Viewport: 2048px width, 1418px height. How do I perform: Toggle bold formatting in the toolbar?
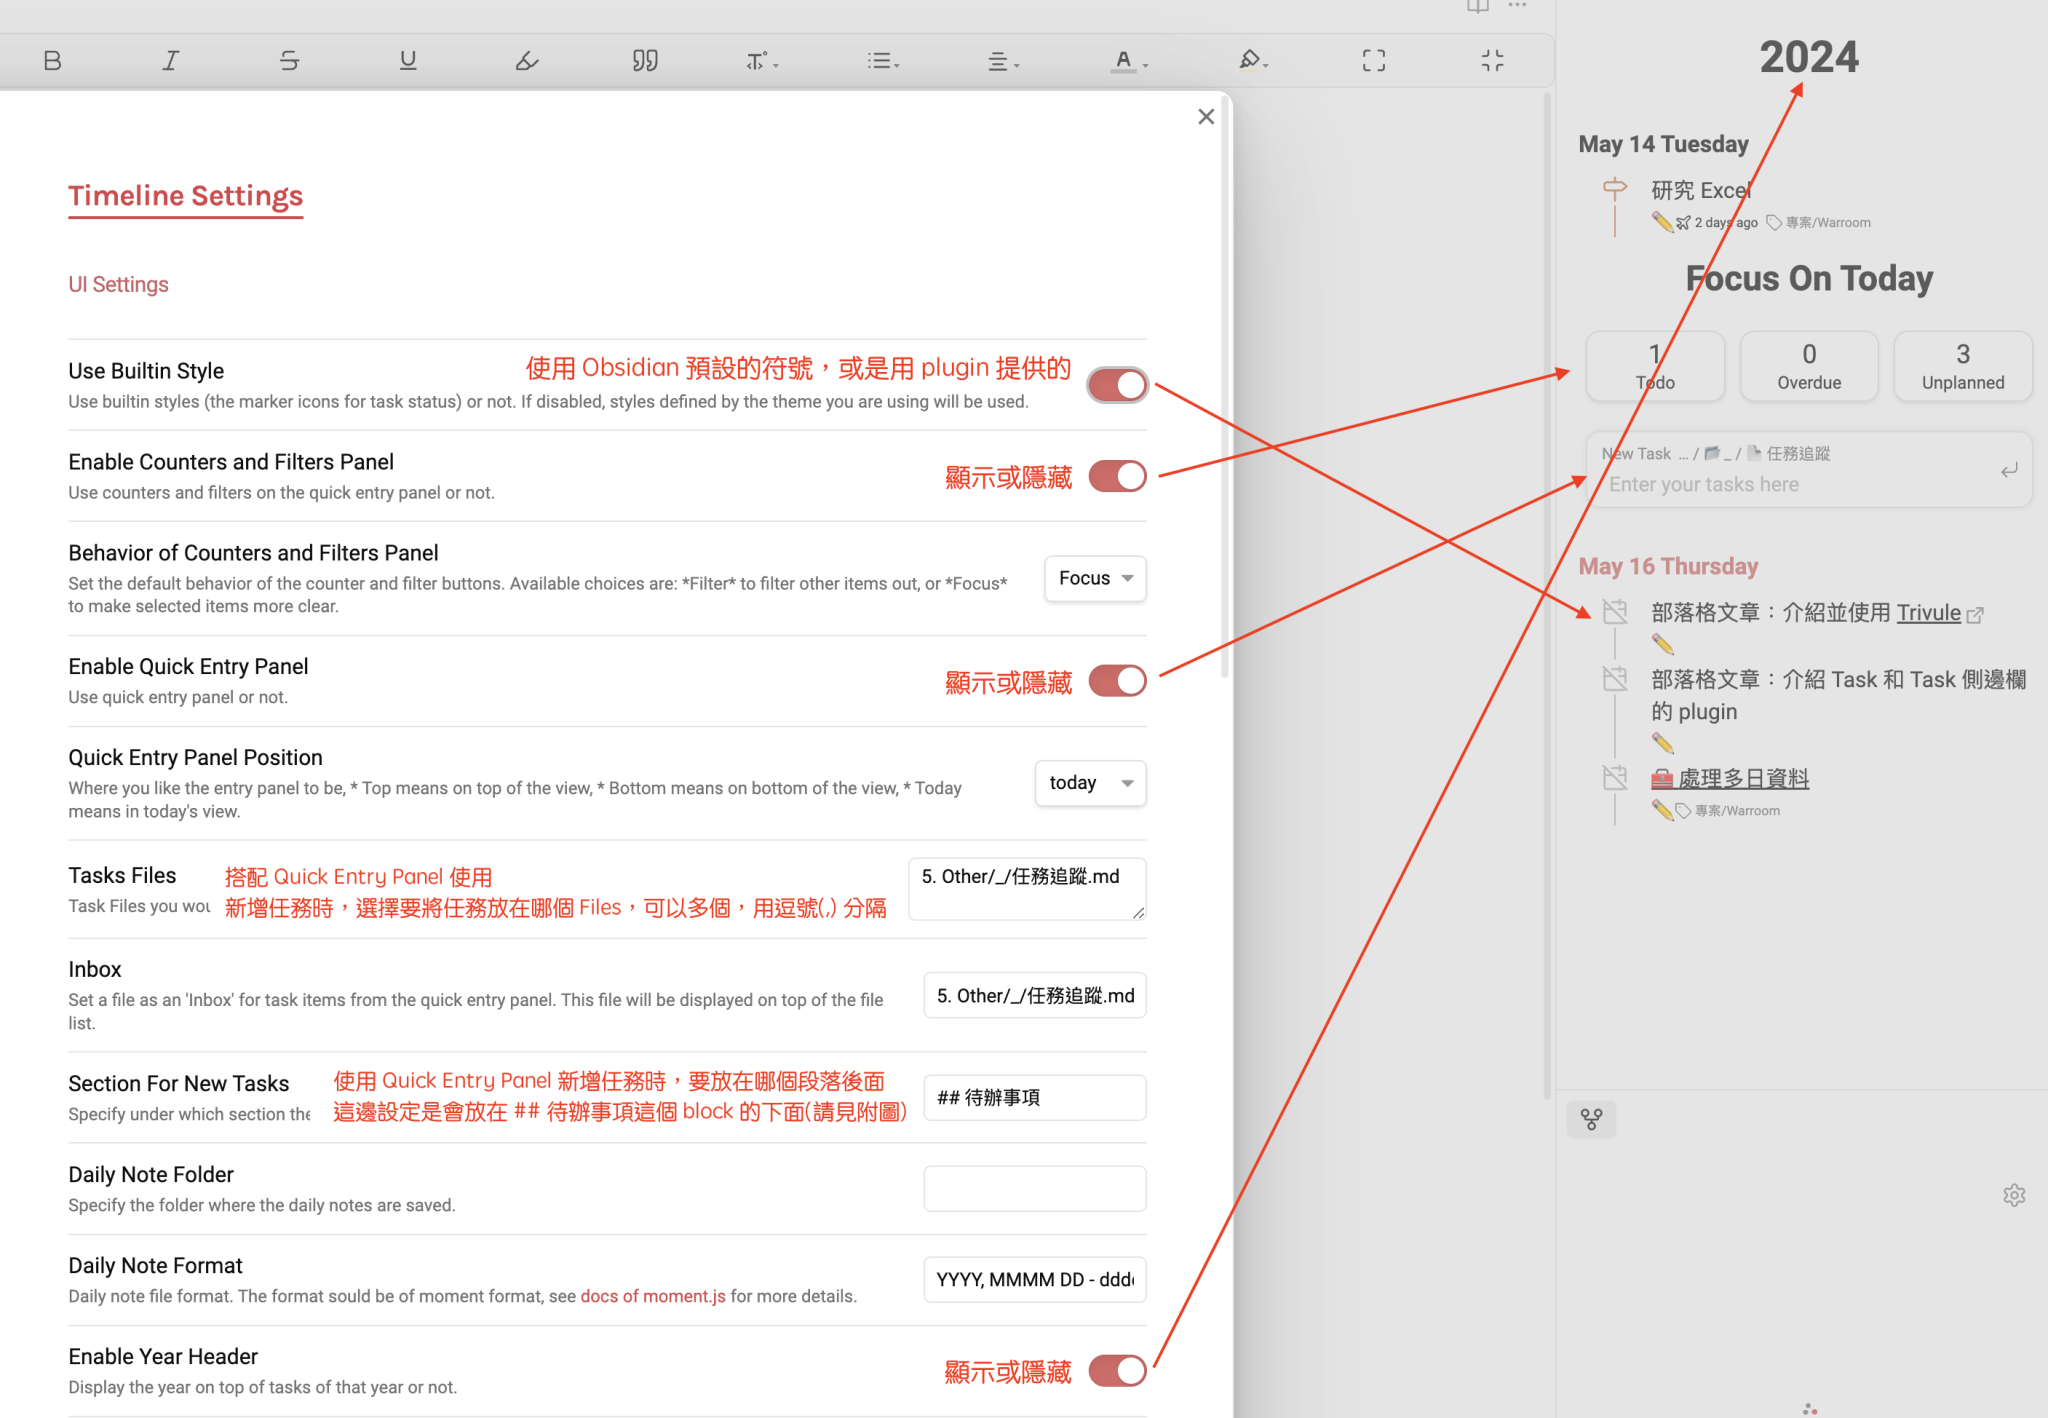(x=53, y=60)
